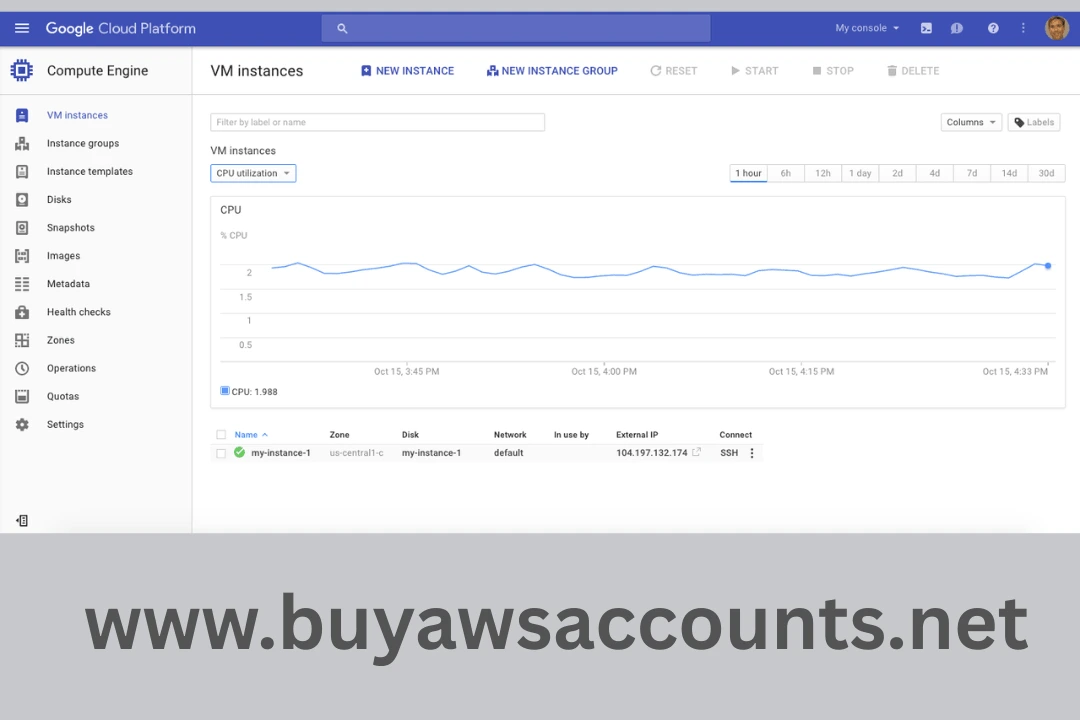Click the Filter by label or name field
The width and height of the screenshot is (1080, 720).
(x=377, y=122)
